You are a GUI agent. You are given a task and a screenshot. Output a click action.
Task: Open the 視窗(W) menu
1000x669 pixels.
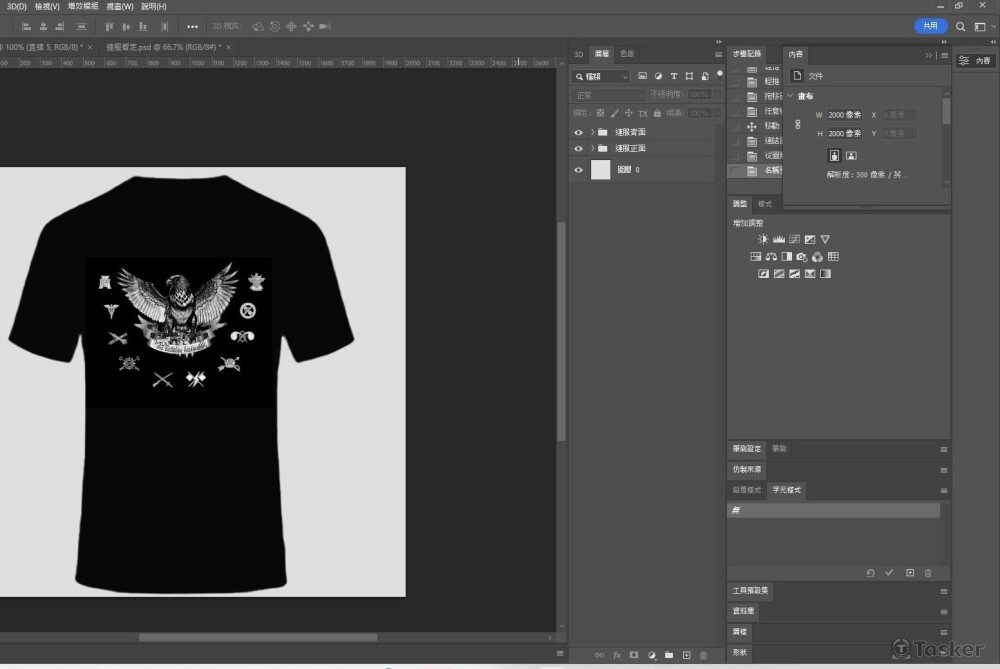121,6
